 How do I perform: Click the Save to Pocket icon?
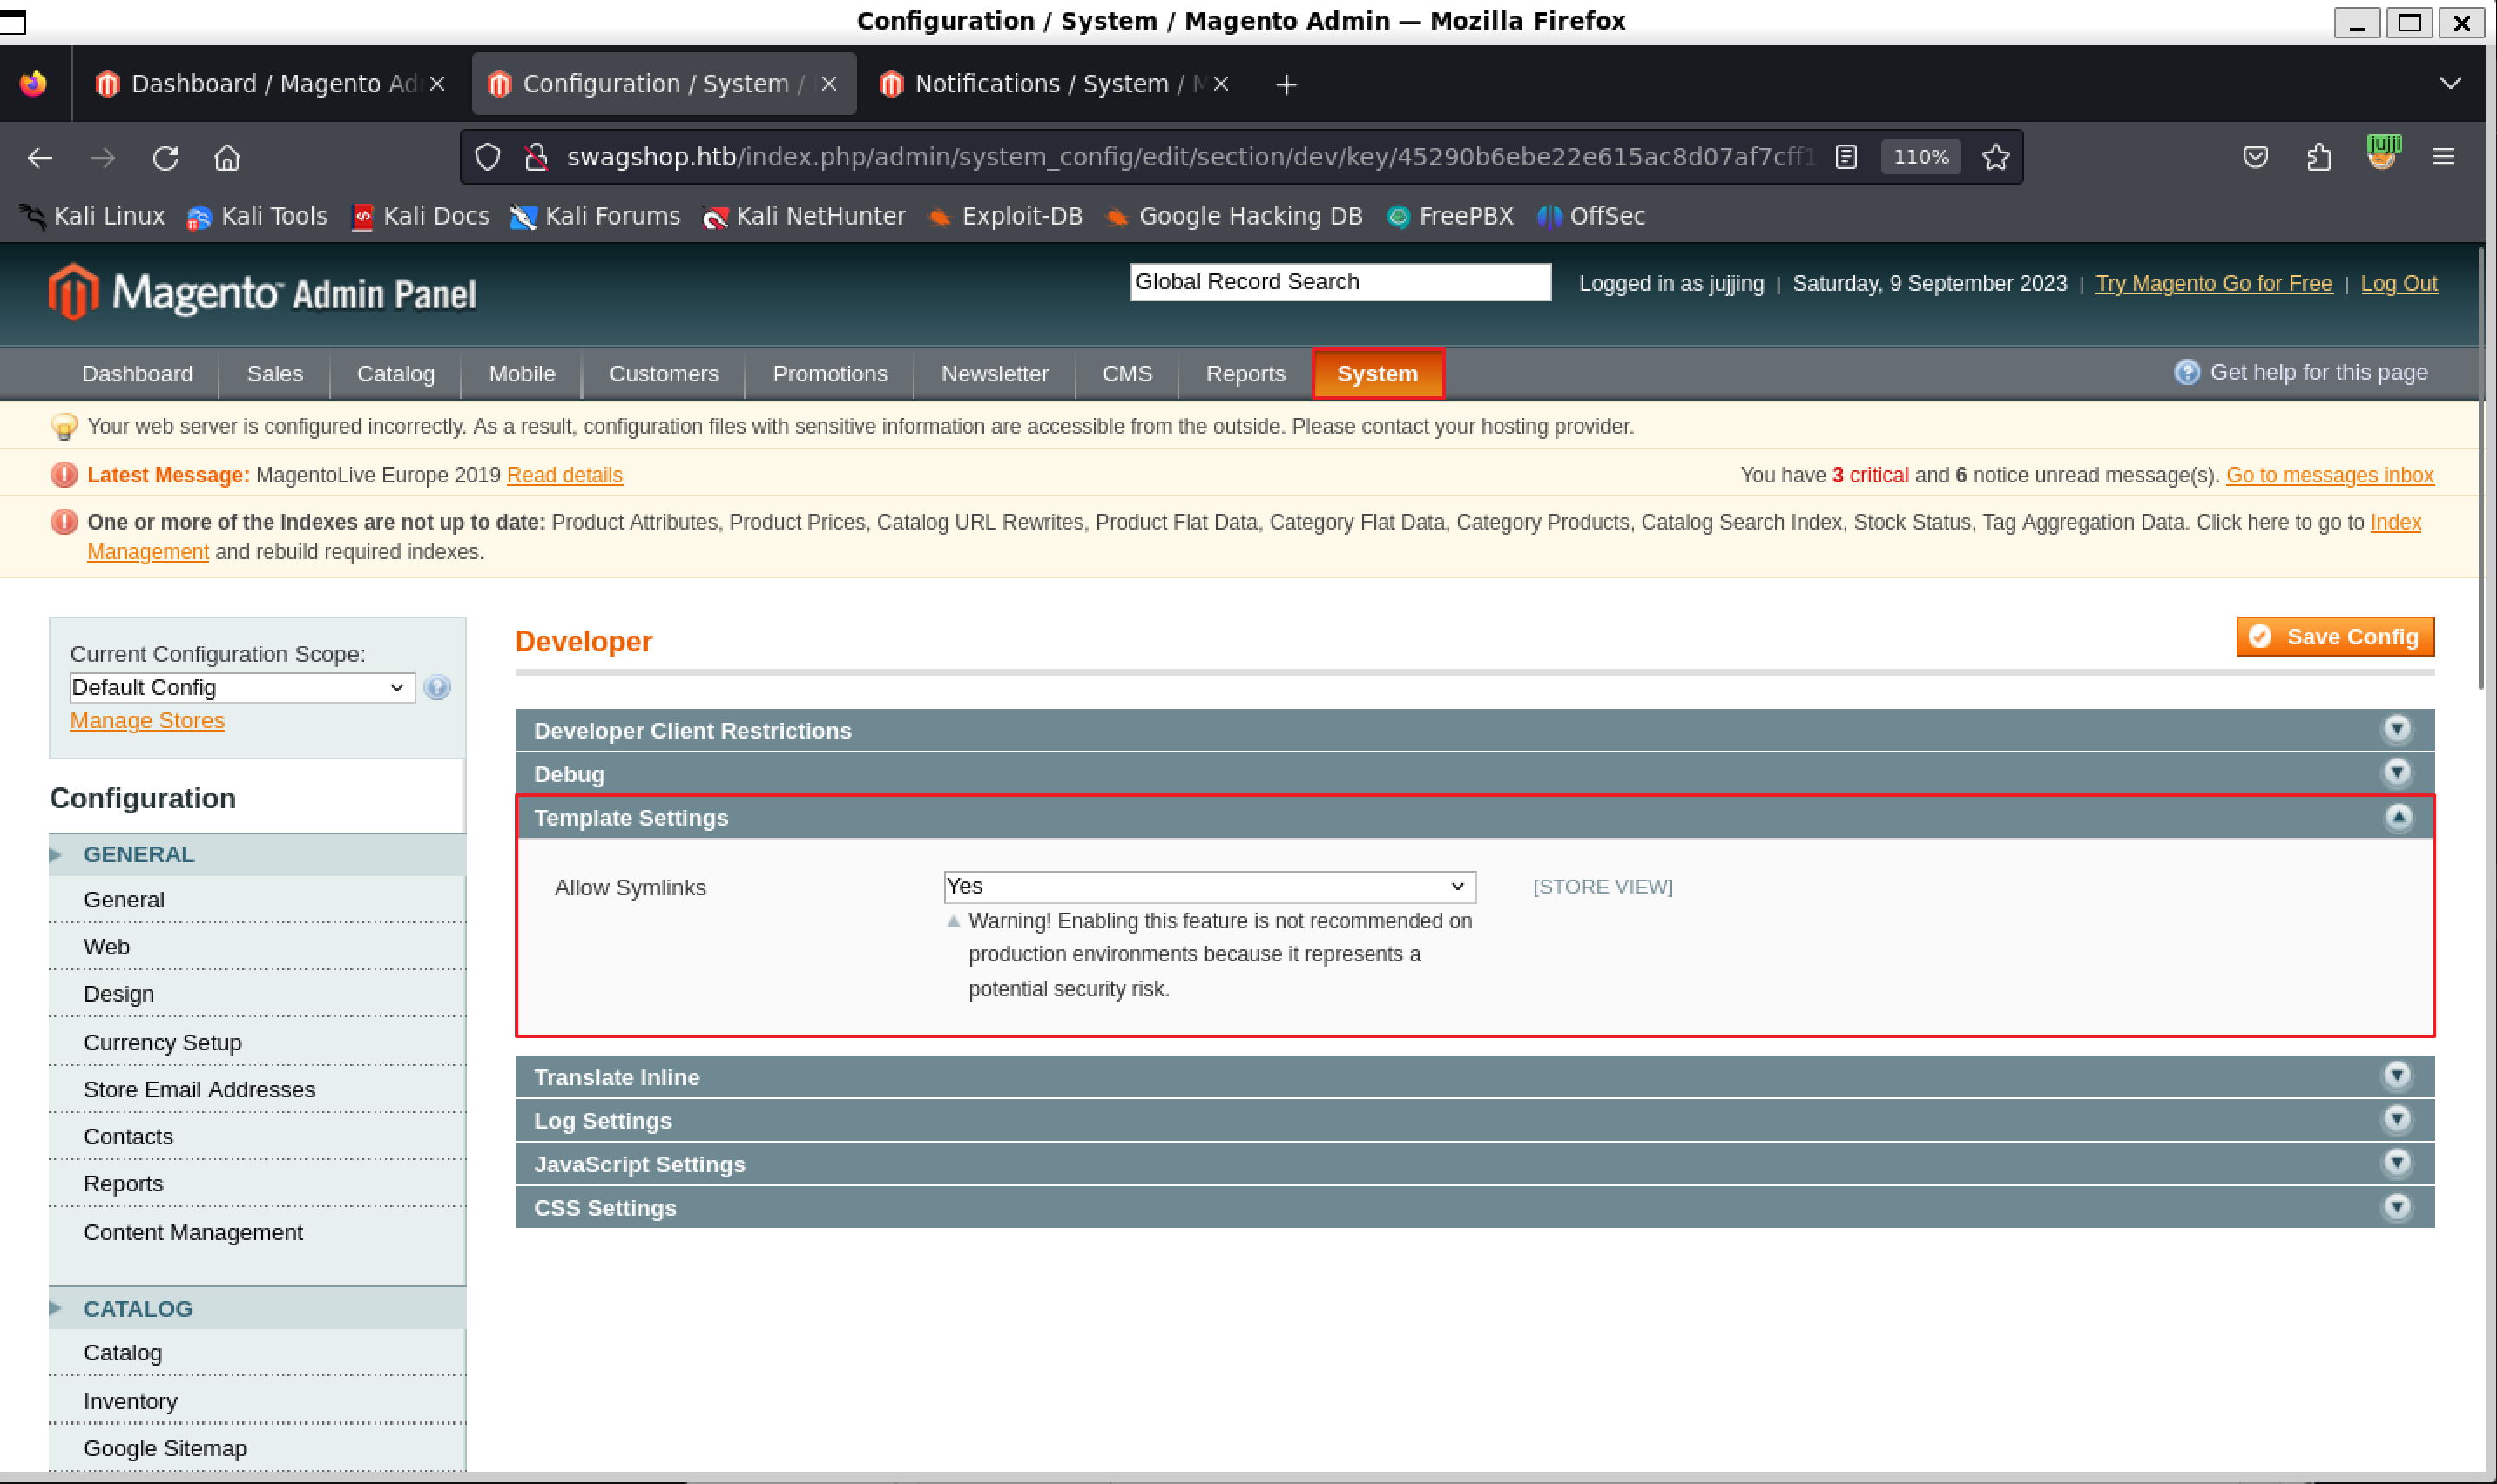pyautogui.click(x=2255, y=157)
